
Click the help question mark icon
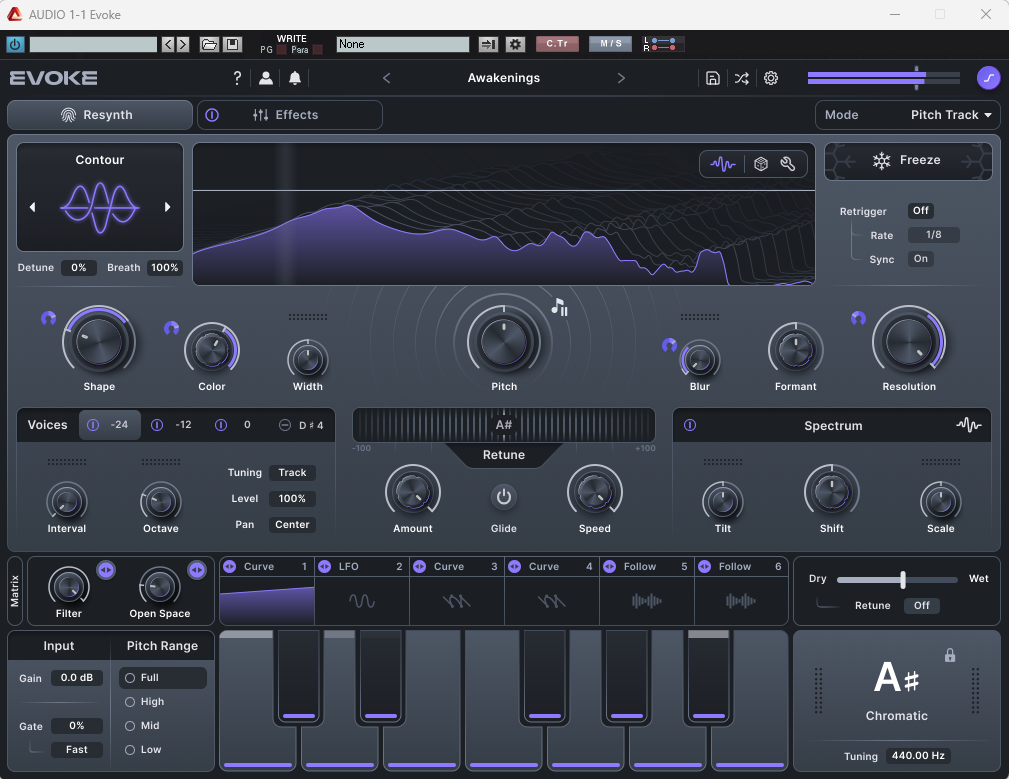click(x=237, y=78)
